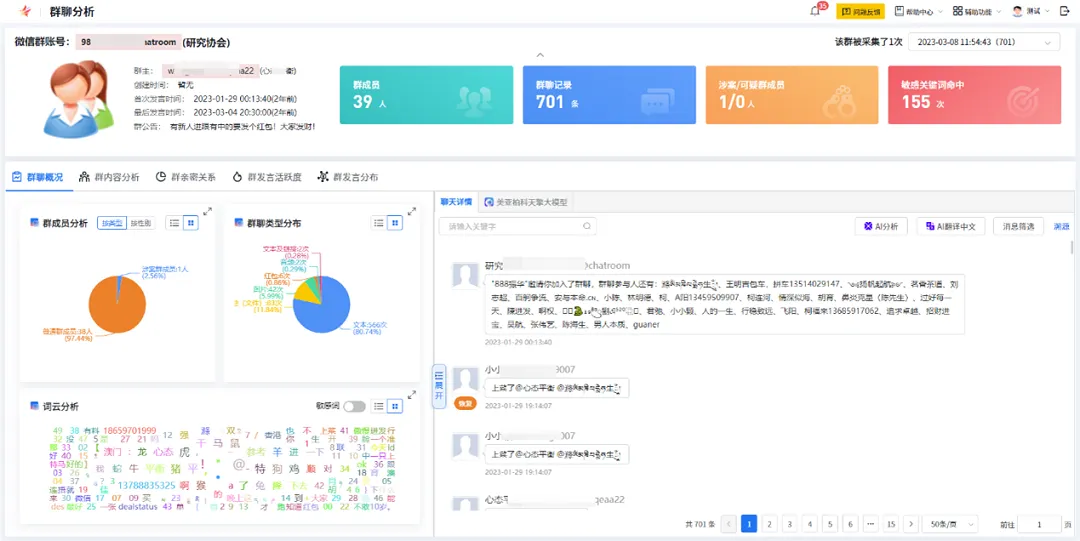The width and height of the screenshot is (1080, 541).
Task: Go to page 6 of chat records
Action: click(x=850, y=524)
